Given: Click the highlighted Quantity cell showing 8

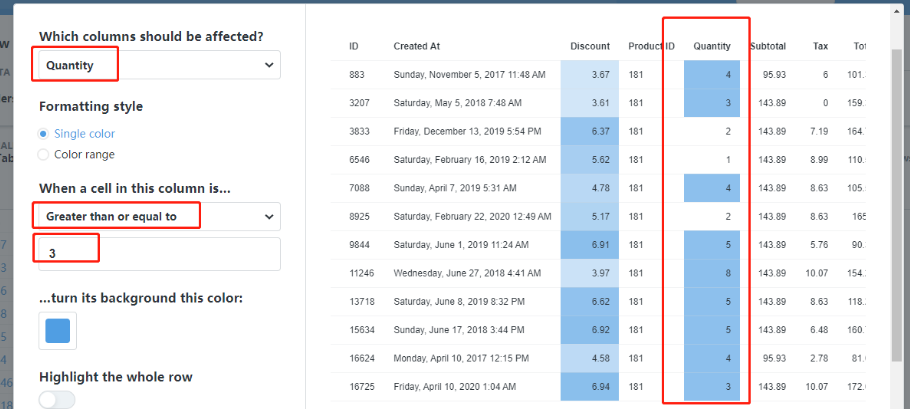Looking at the screenshot, I should (712, 272).
